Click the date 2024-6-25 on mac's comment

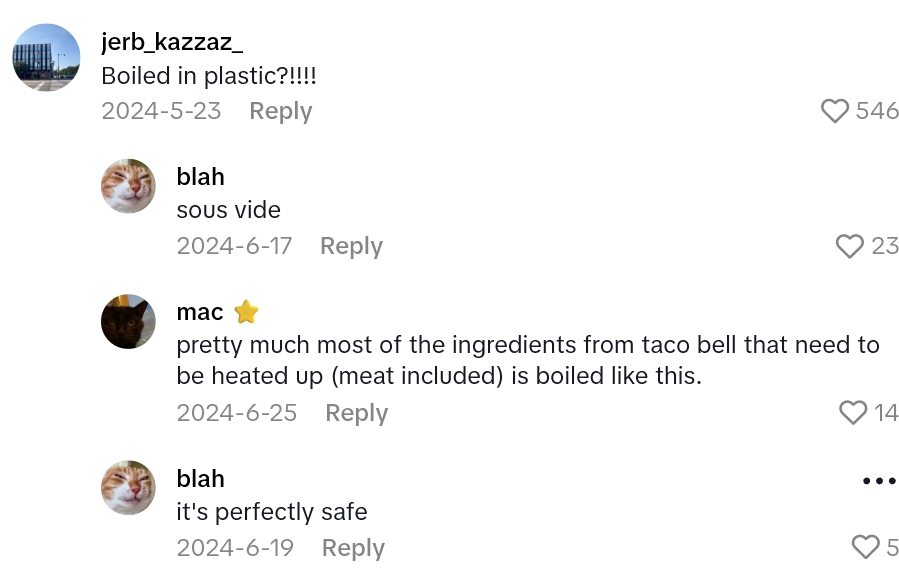[236, 413]
